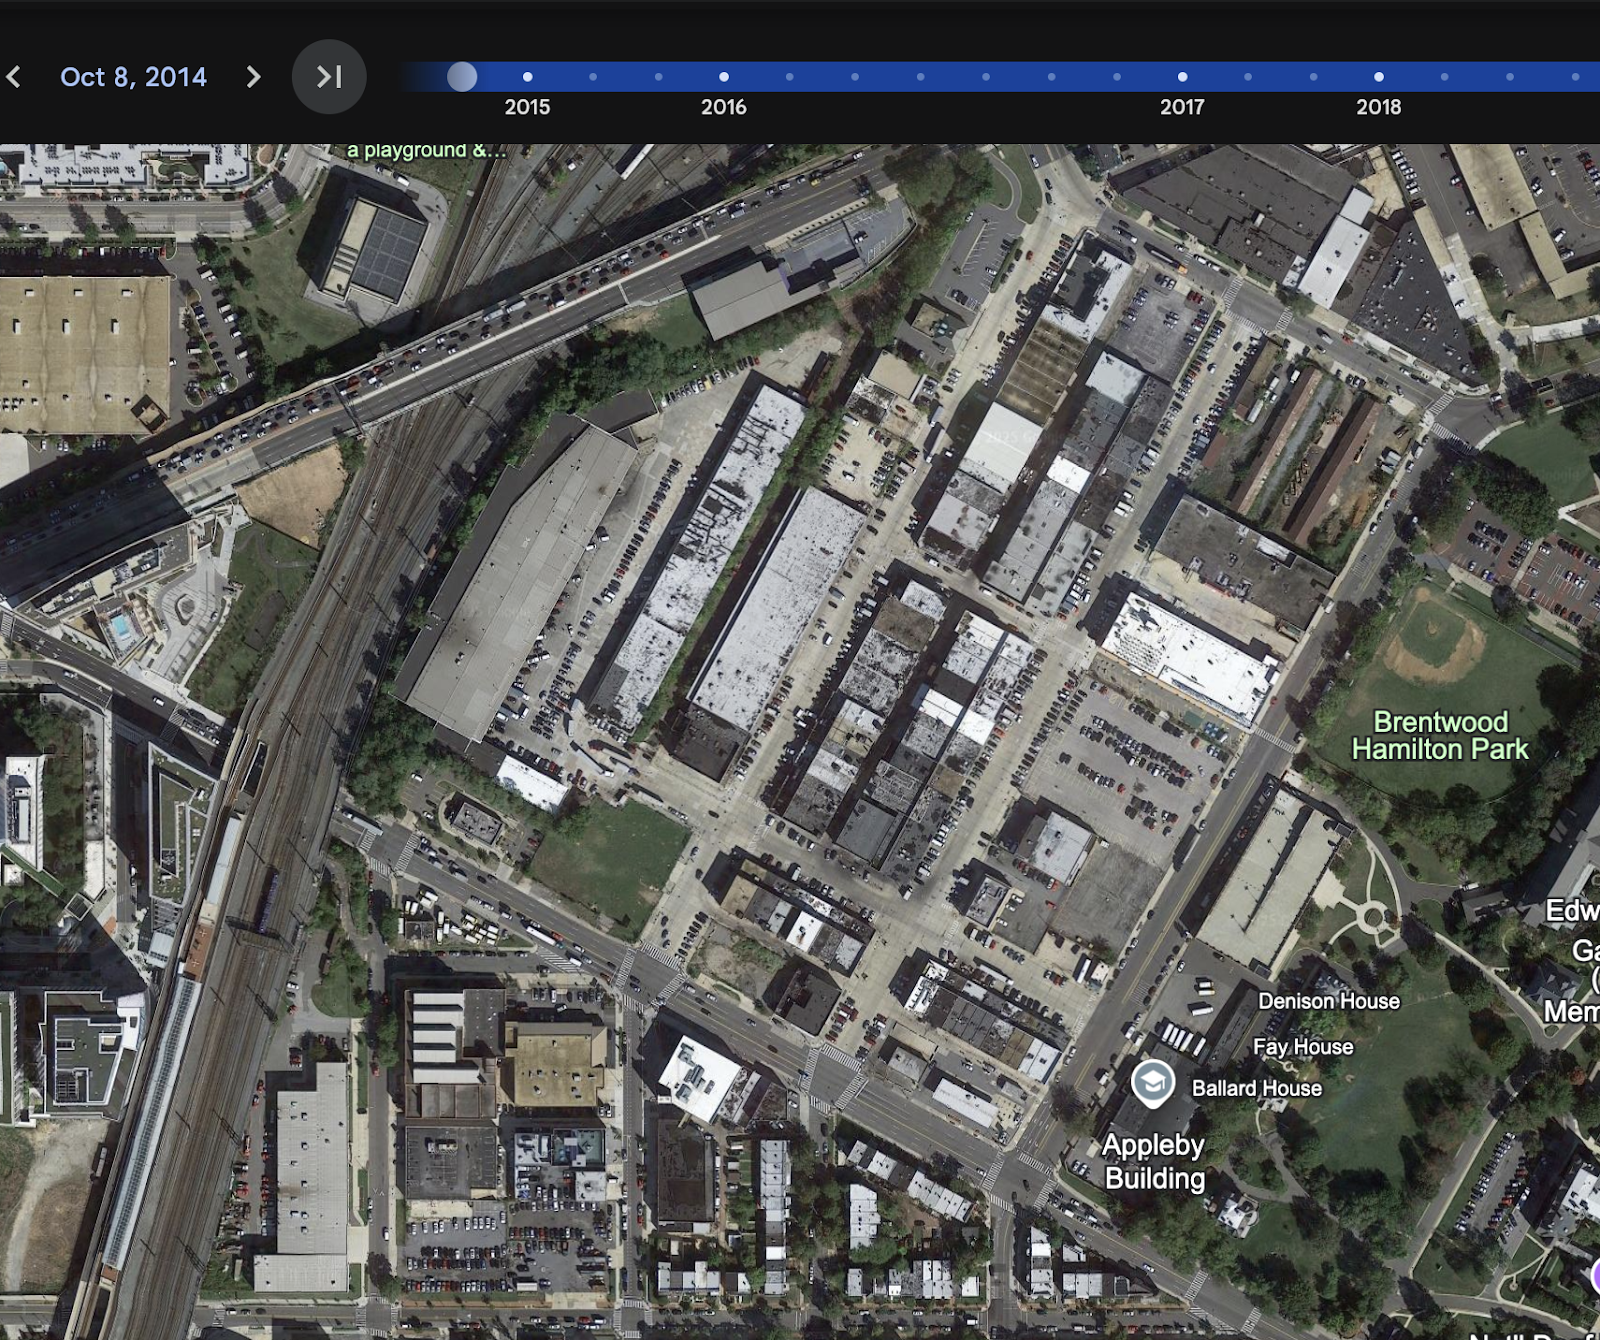Click the round timeline slider handle

[x=461, y=75]
